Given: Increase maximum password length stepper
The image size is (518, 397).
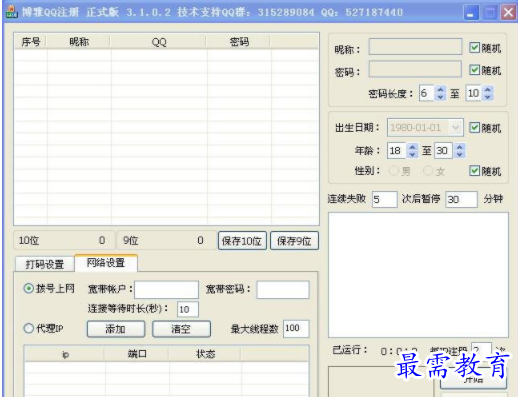Looking at the screenshot, I should (488, 89).
